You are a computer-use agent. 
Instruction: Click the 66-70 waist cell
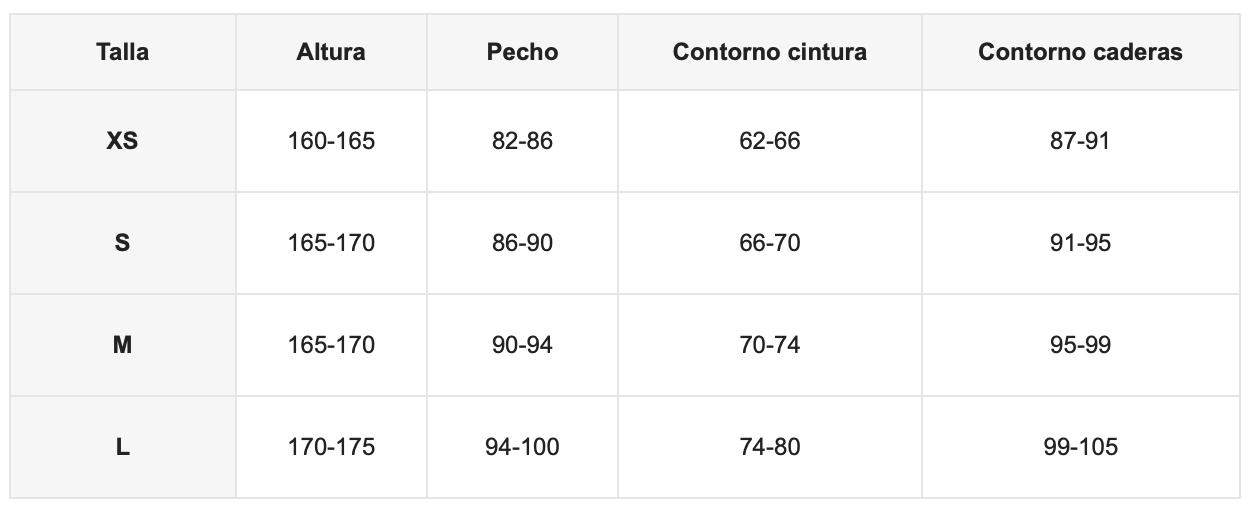click(770, 243)
